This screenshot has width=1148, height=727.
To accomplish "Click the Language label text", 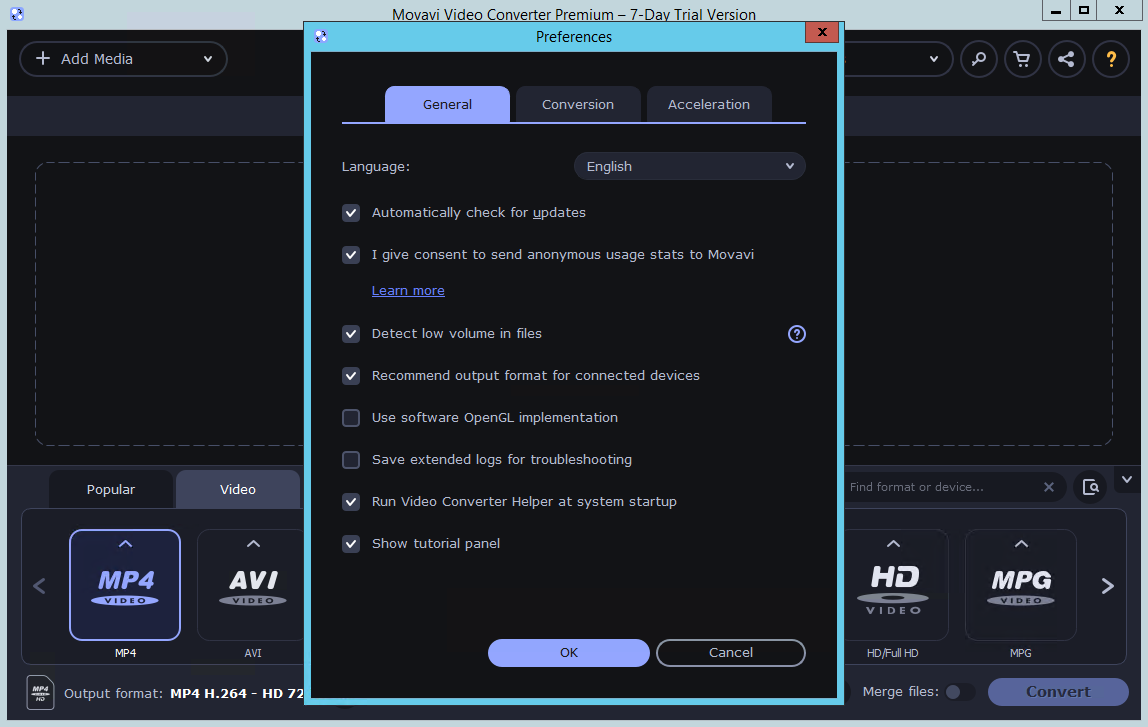I will pyautogui.click(x=376, y=167).
